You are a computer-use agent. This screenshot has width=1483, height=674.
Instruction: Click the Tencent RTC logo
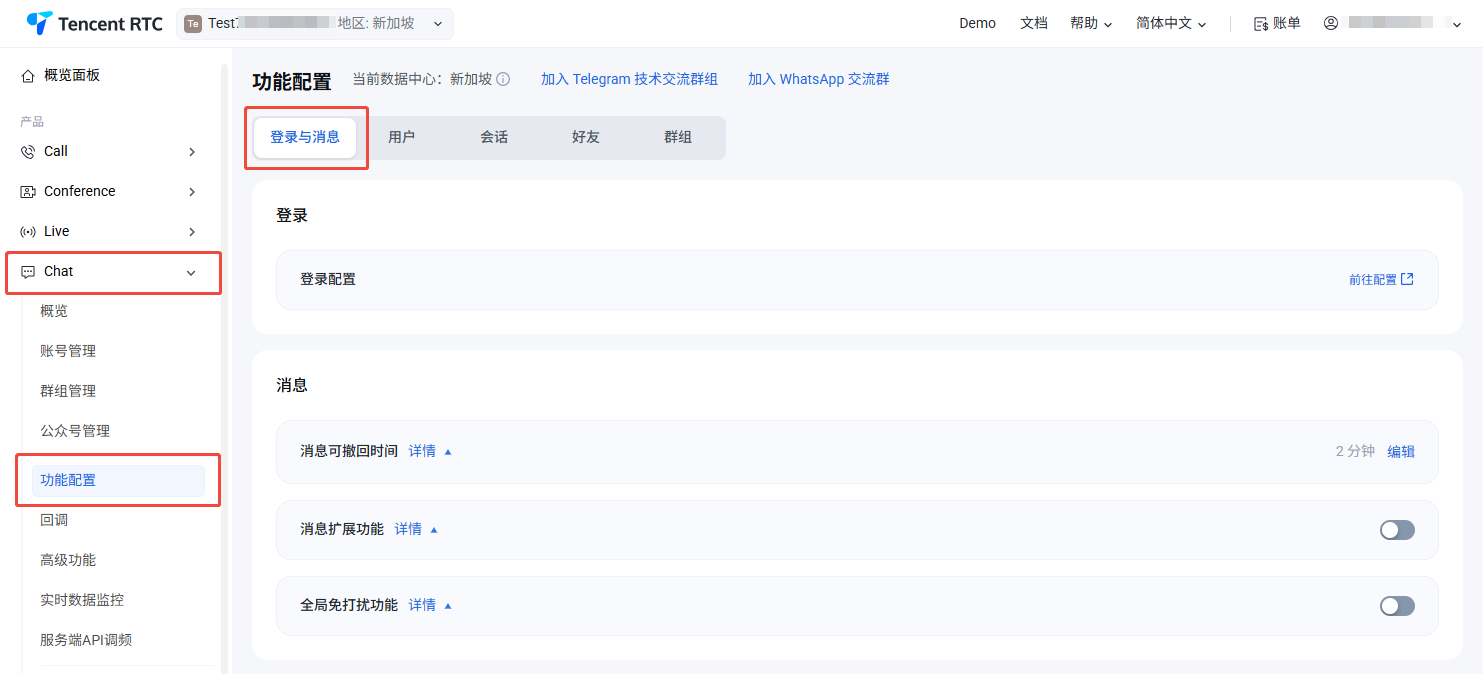tap(94, 23)
